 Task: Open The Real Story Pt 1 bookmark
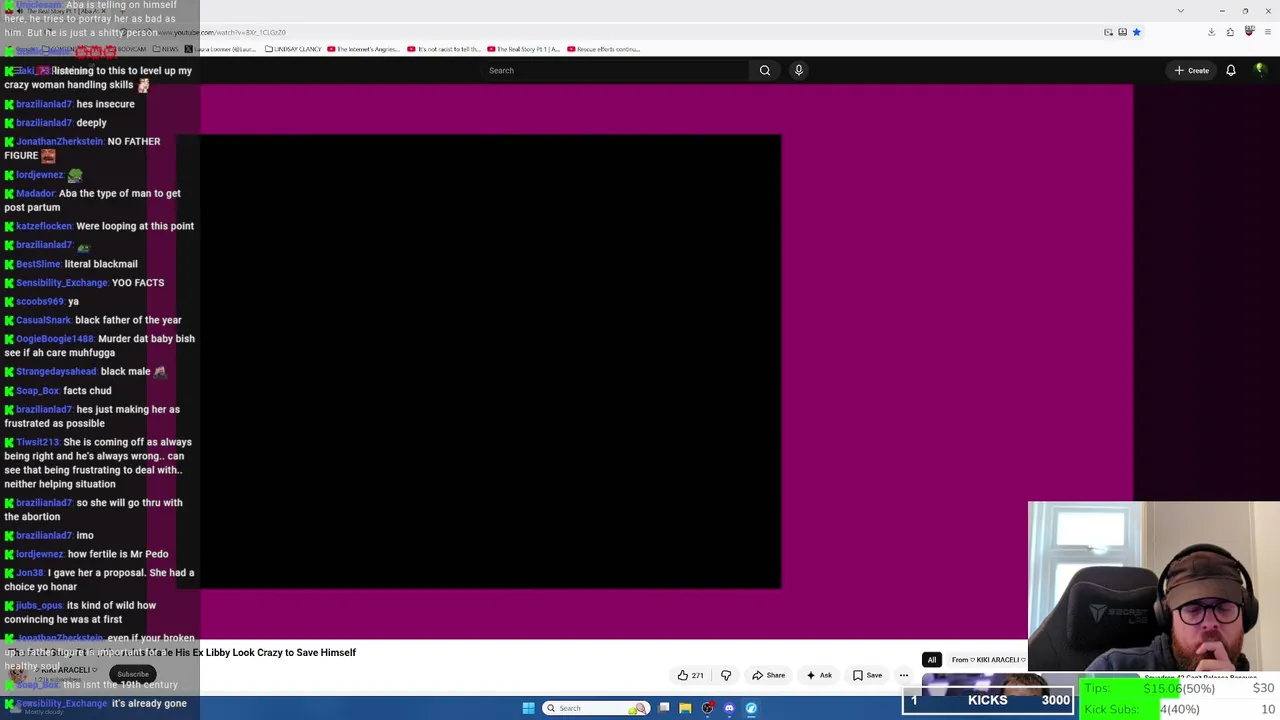coord(524,49)
